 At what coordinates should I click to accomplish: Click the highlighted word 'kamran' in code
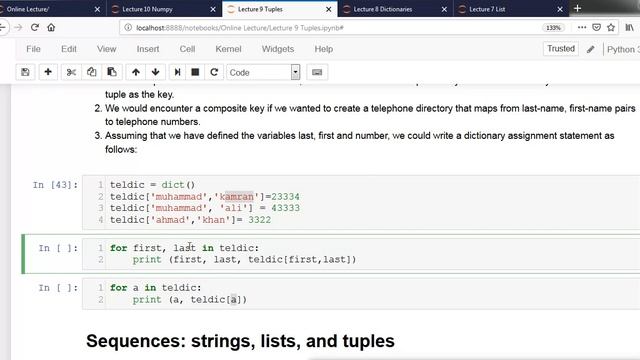[x=239, y=197]
